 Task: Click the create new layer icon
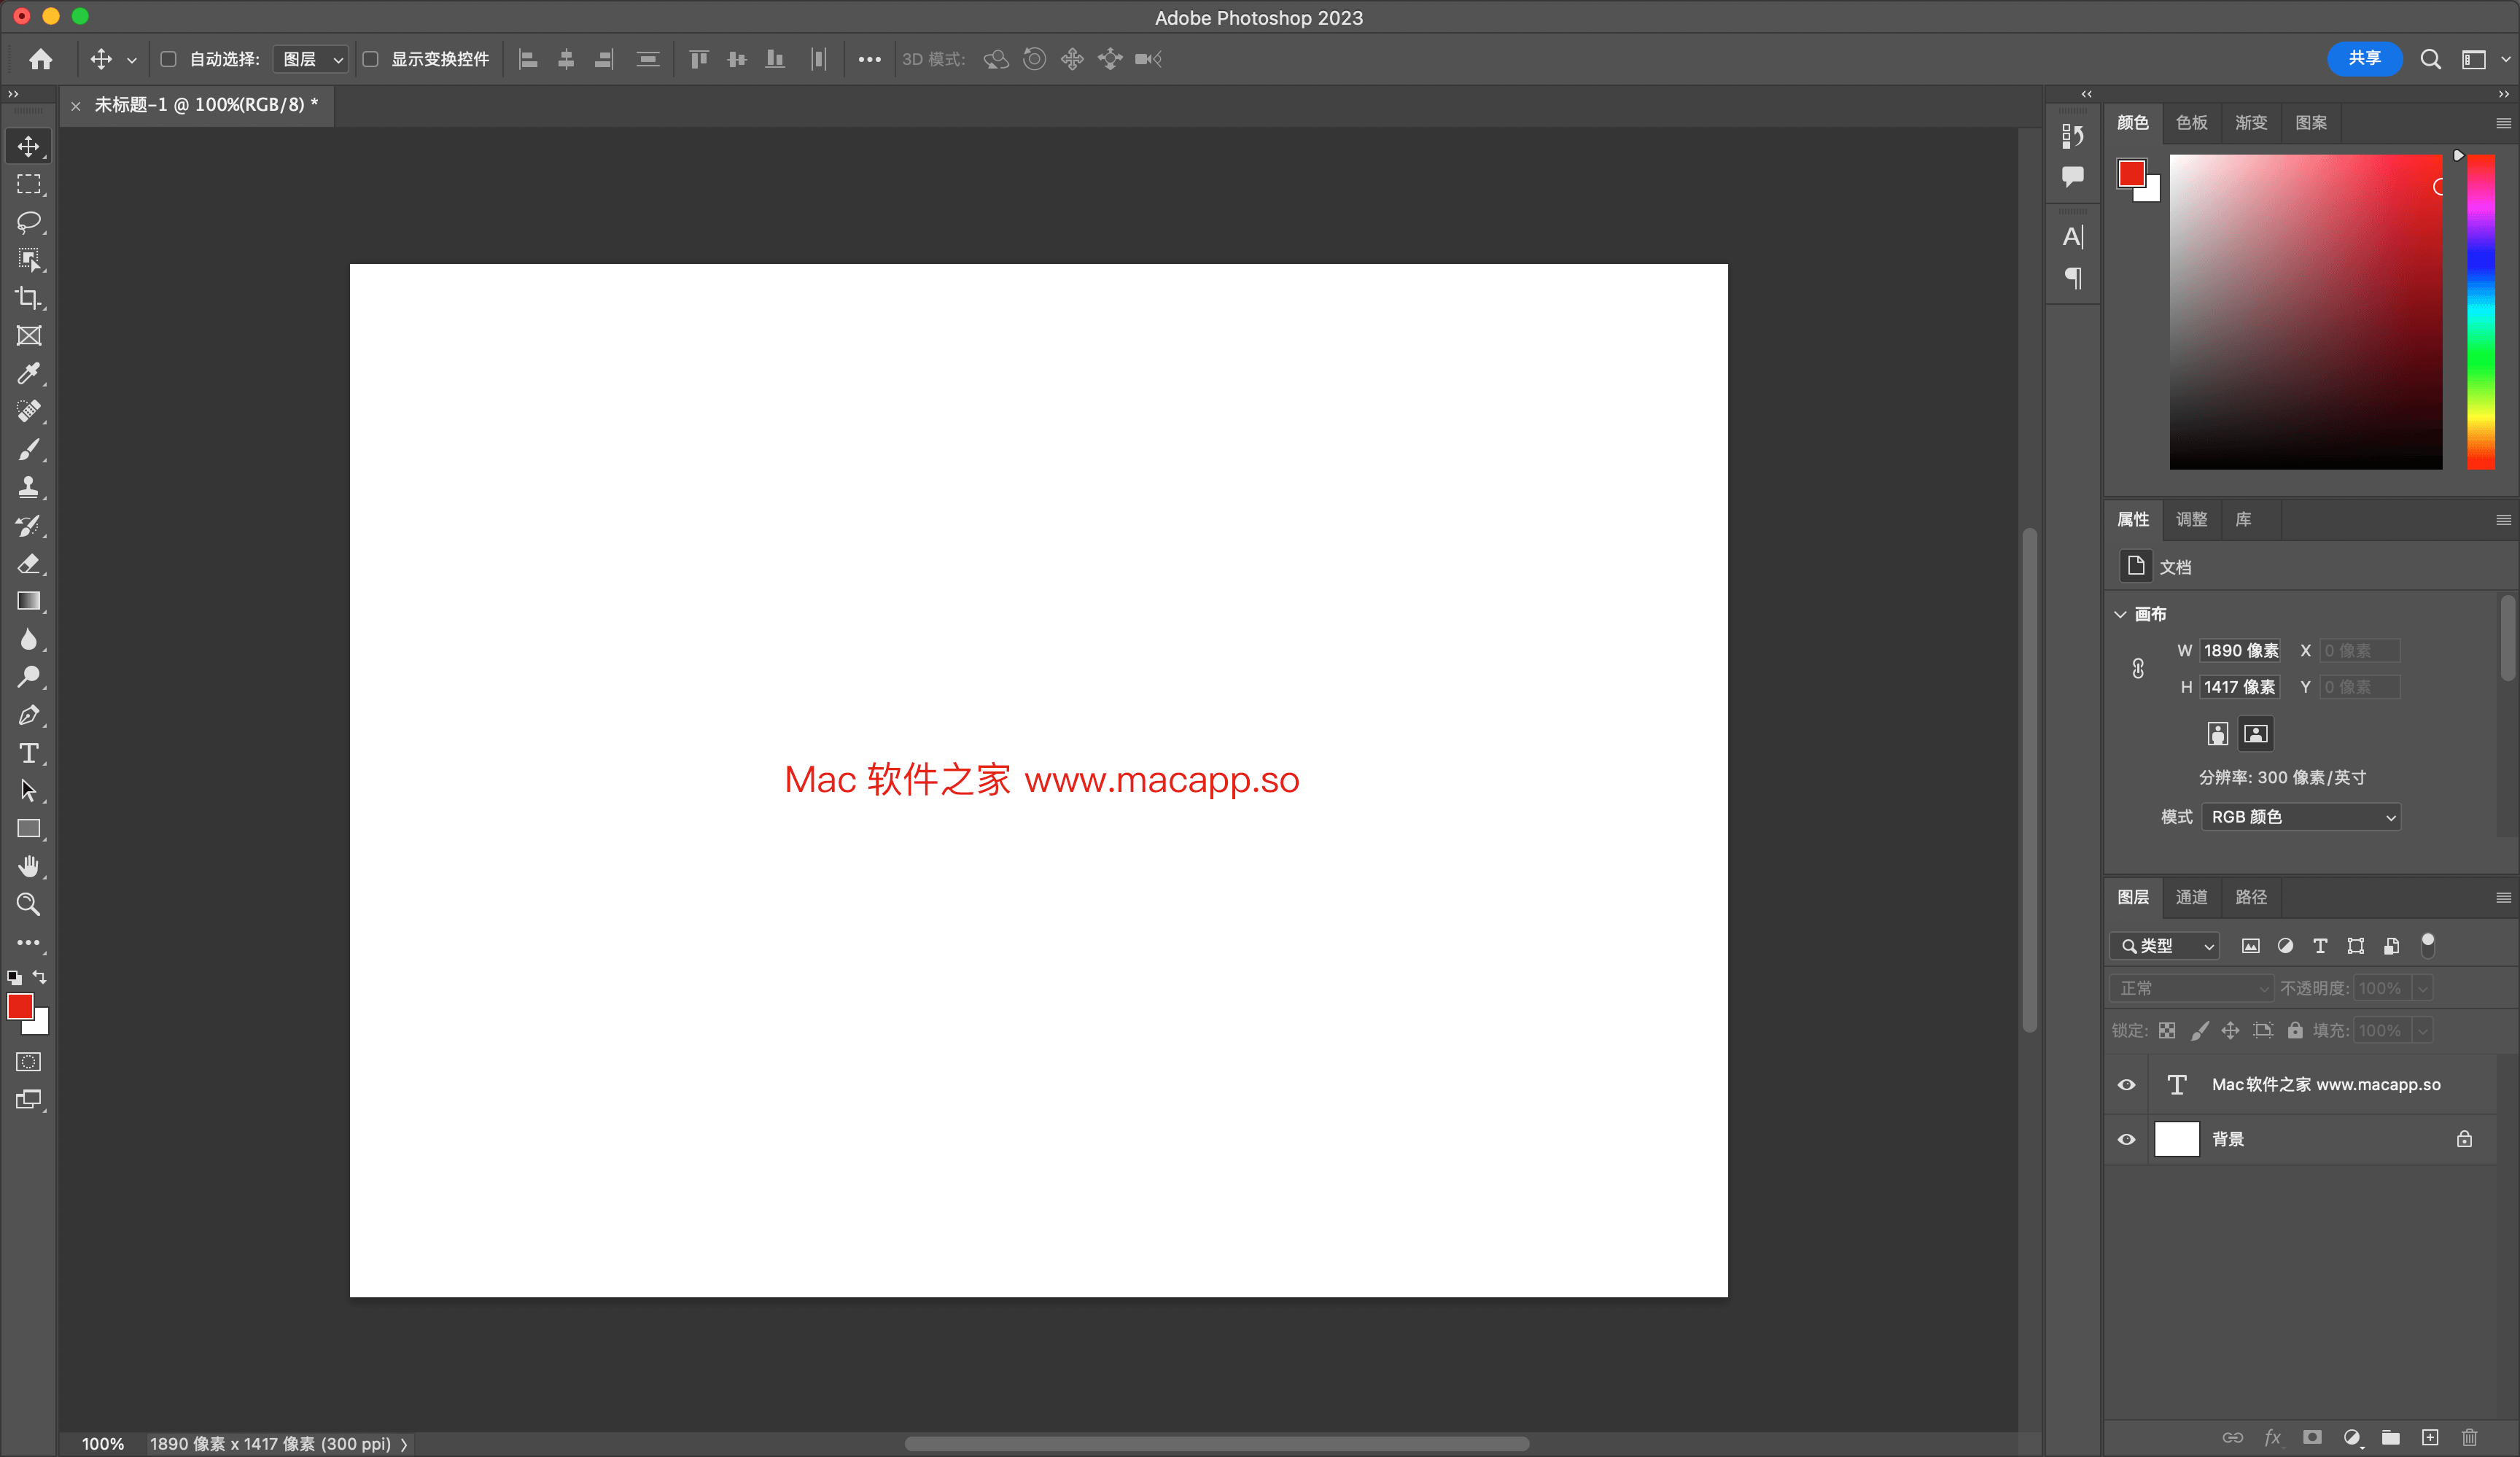pyautogui.click(x=2430, y=1437)
